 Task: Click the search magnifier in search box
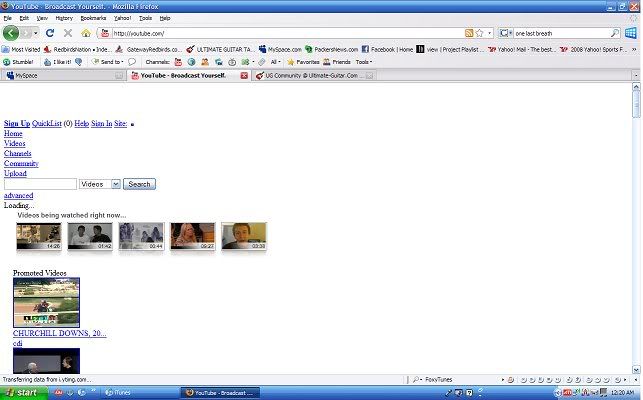tap(615, 33)
